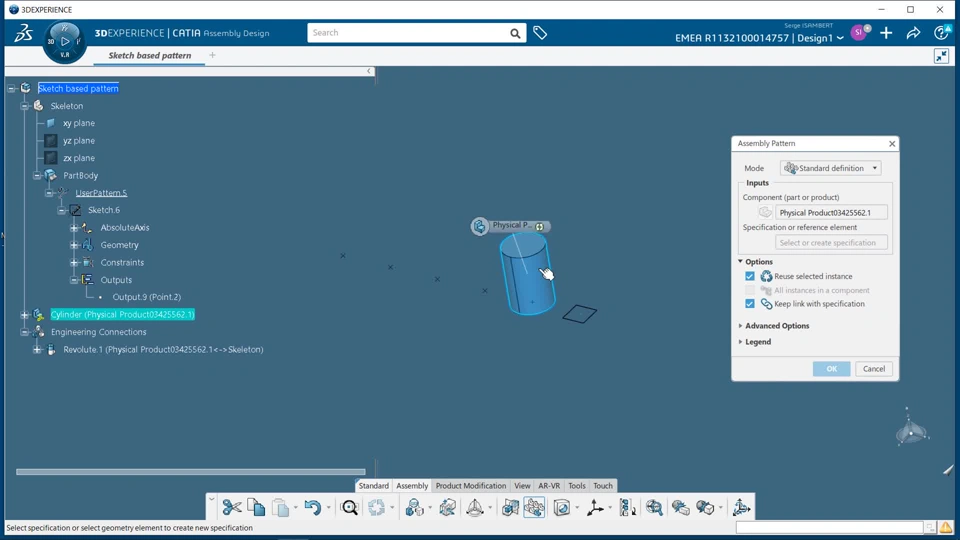Switch to Product Modification tab
The height and width of the screenshot is (540, 960).
(471, 486)
